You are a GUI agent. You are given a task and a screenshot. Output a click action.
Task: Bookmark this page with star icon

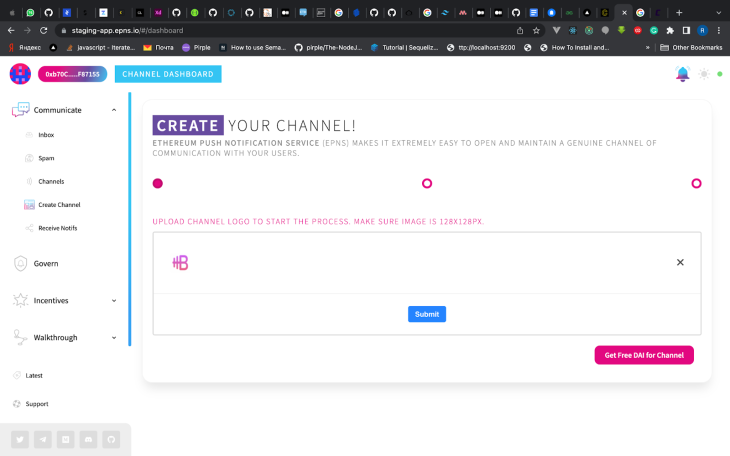click(536, 30)
